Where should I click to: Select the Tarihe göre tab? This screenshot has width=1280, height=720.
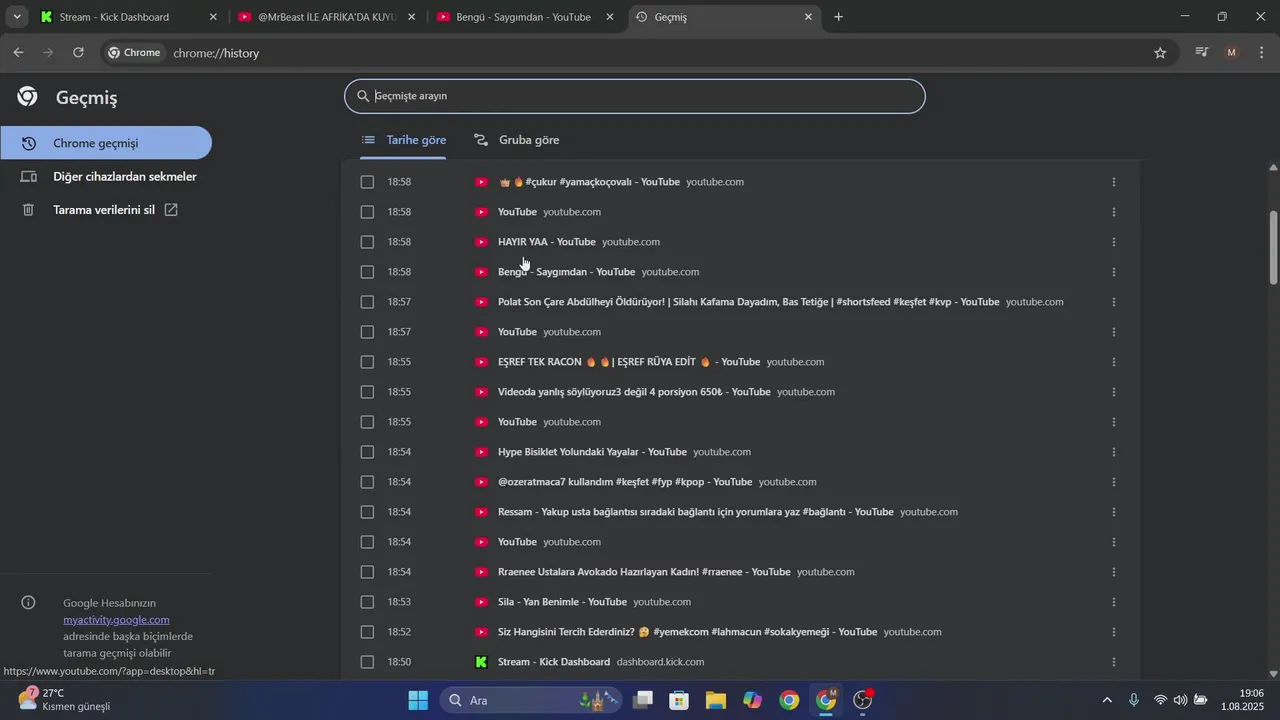click(x=404, y=140)
